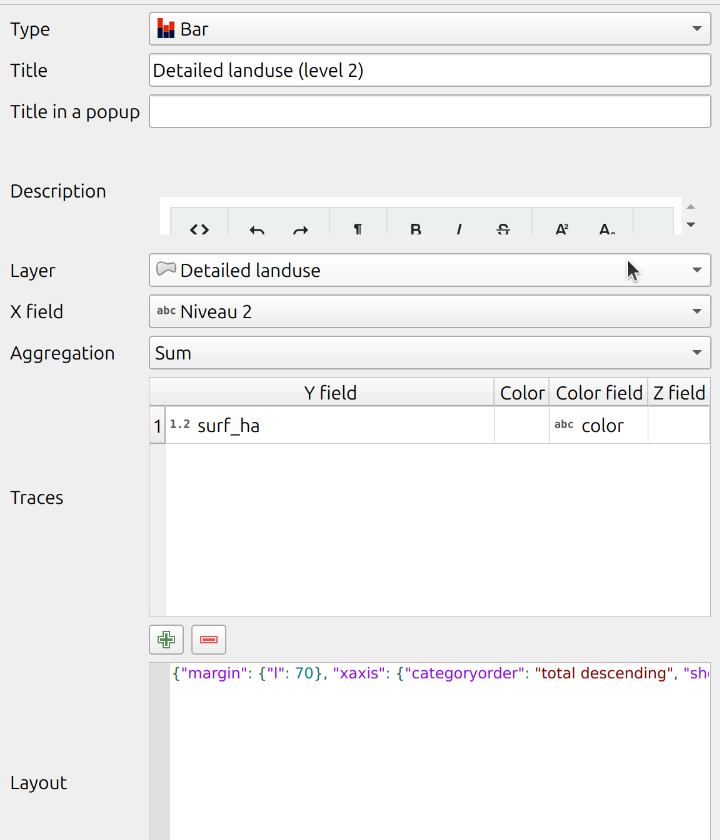Toggle strikethrough in description editor
Screen dimensions: 720x840
[503, 229]
